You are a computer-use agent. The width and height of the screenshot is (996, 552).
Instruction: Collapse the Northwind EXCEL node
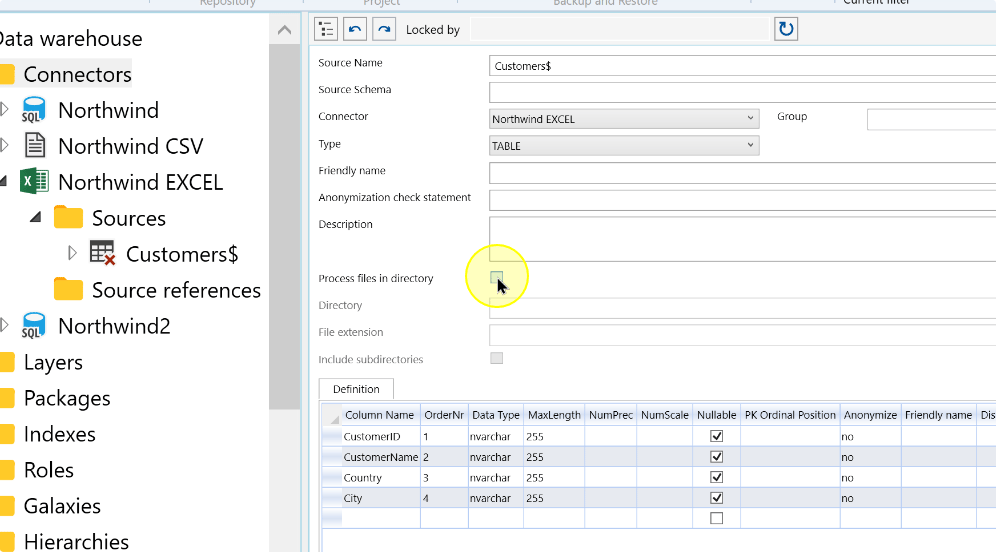click(x=3, y=182)
